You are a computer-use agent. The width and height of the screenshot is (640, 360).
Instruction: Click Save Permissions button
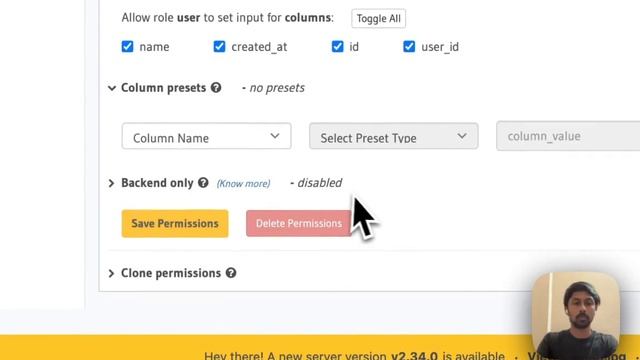pos(175,224)
